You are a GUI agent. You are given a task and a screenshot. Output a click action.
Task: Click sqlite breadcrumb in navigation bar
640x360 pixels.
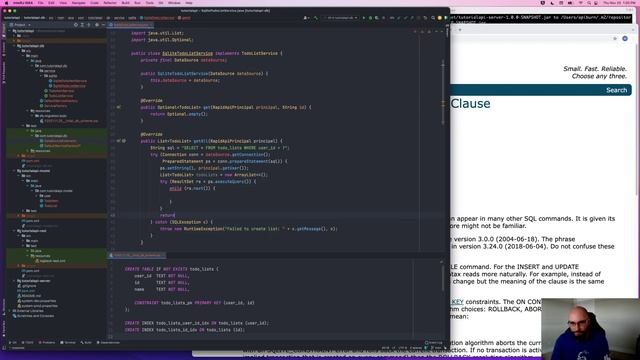tap(132, 18)
